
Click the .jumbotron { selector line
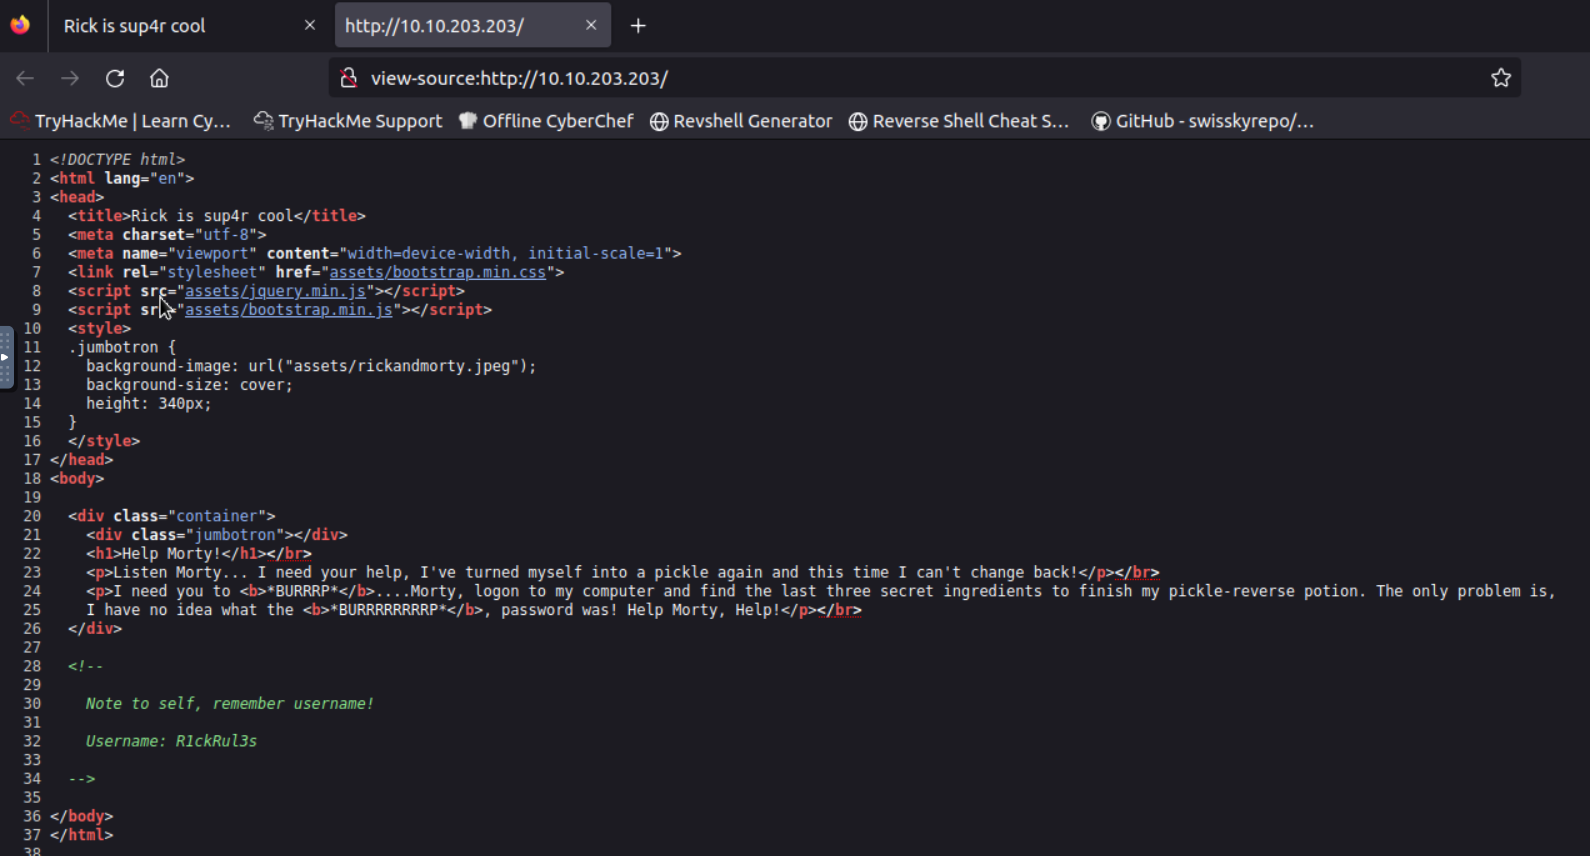click(122, 347)
